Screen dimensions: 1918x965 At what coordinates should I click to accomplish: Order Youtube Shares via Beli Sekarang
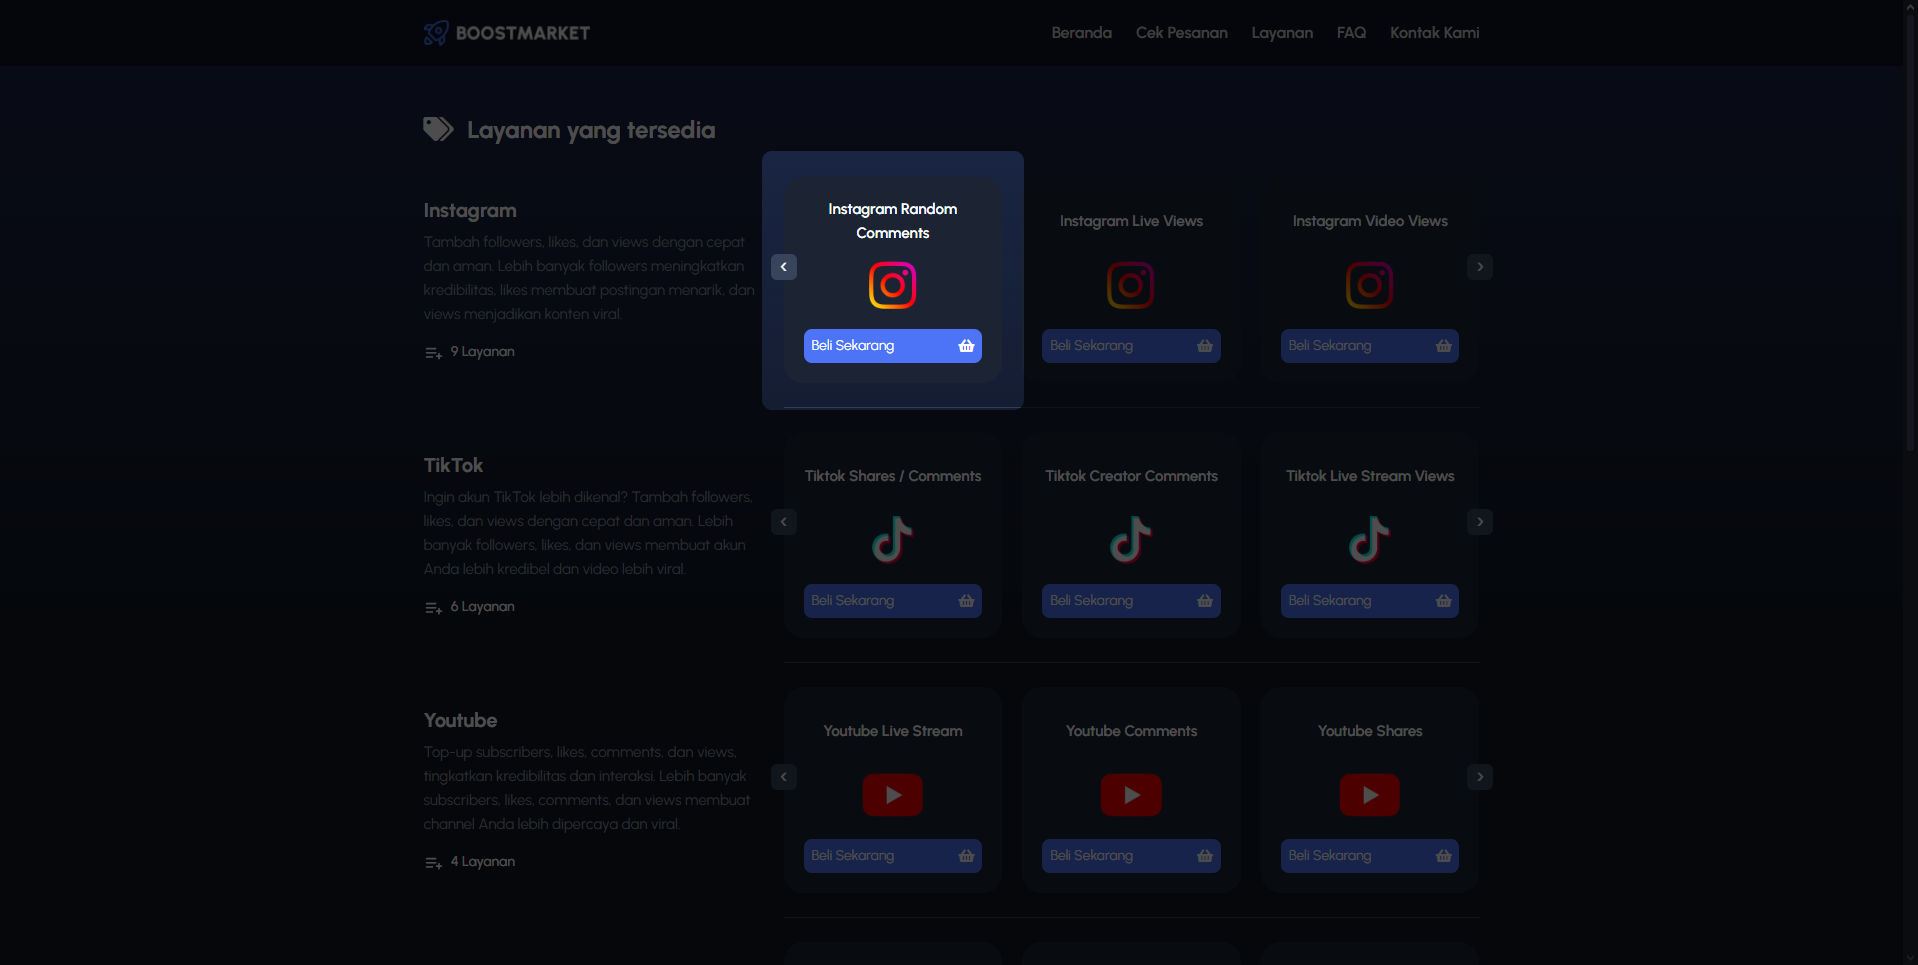click(1370, 856)
